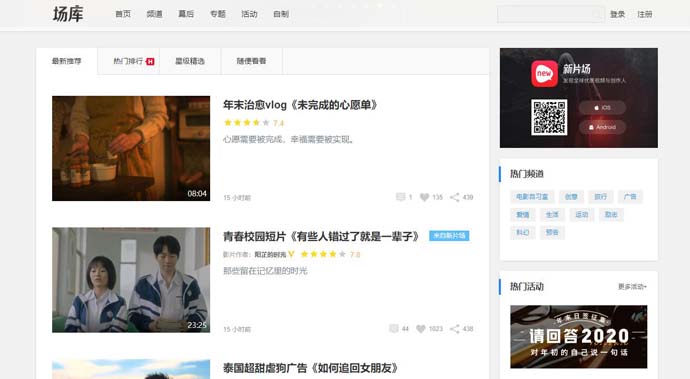Click heart like icon showing 1023
Viewport: 690px width, 379px height.
coord(421,329)
